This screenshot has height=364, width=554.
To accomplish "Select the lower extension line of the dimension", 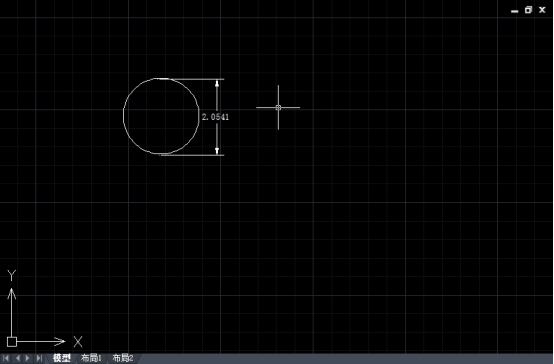I will [193, 155].
